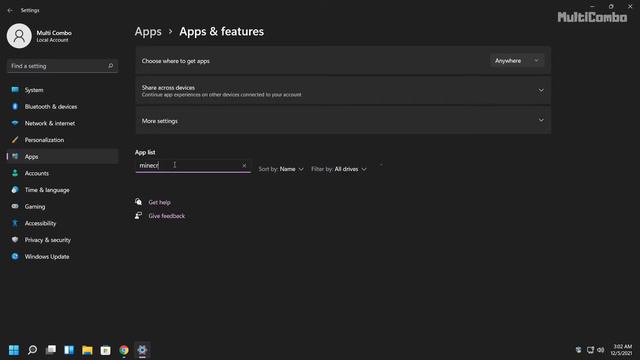
Task: Expand the Share across devices section
Action: (343, 91)
